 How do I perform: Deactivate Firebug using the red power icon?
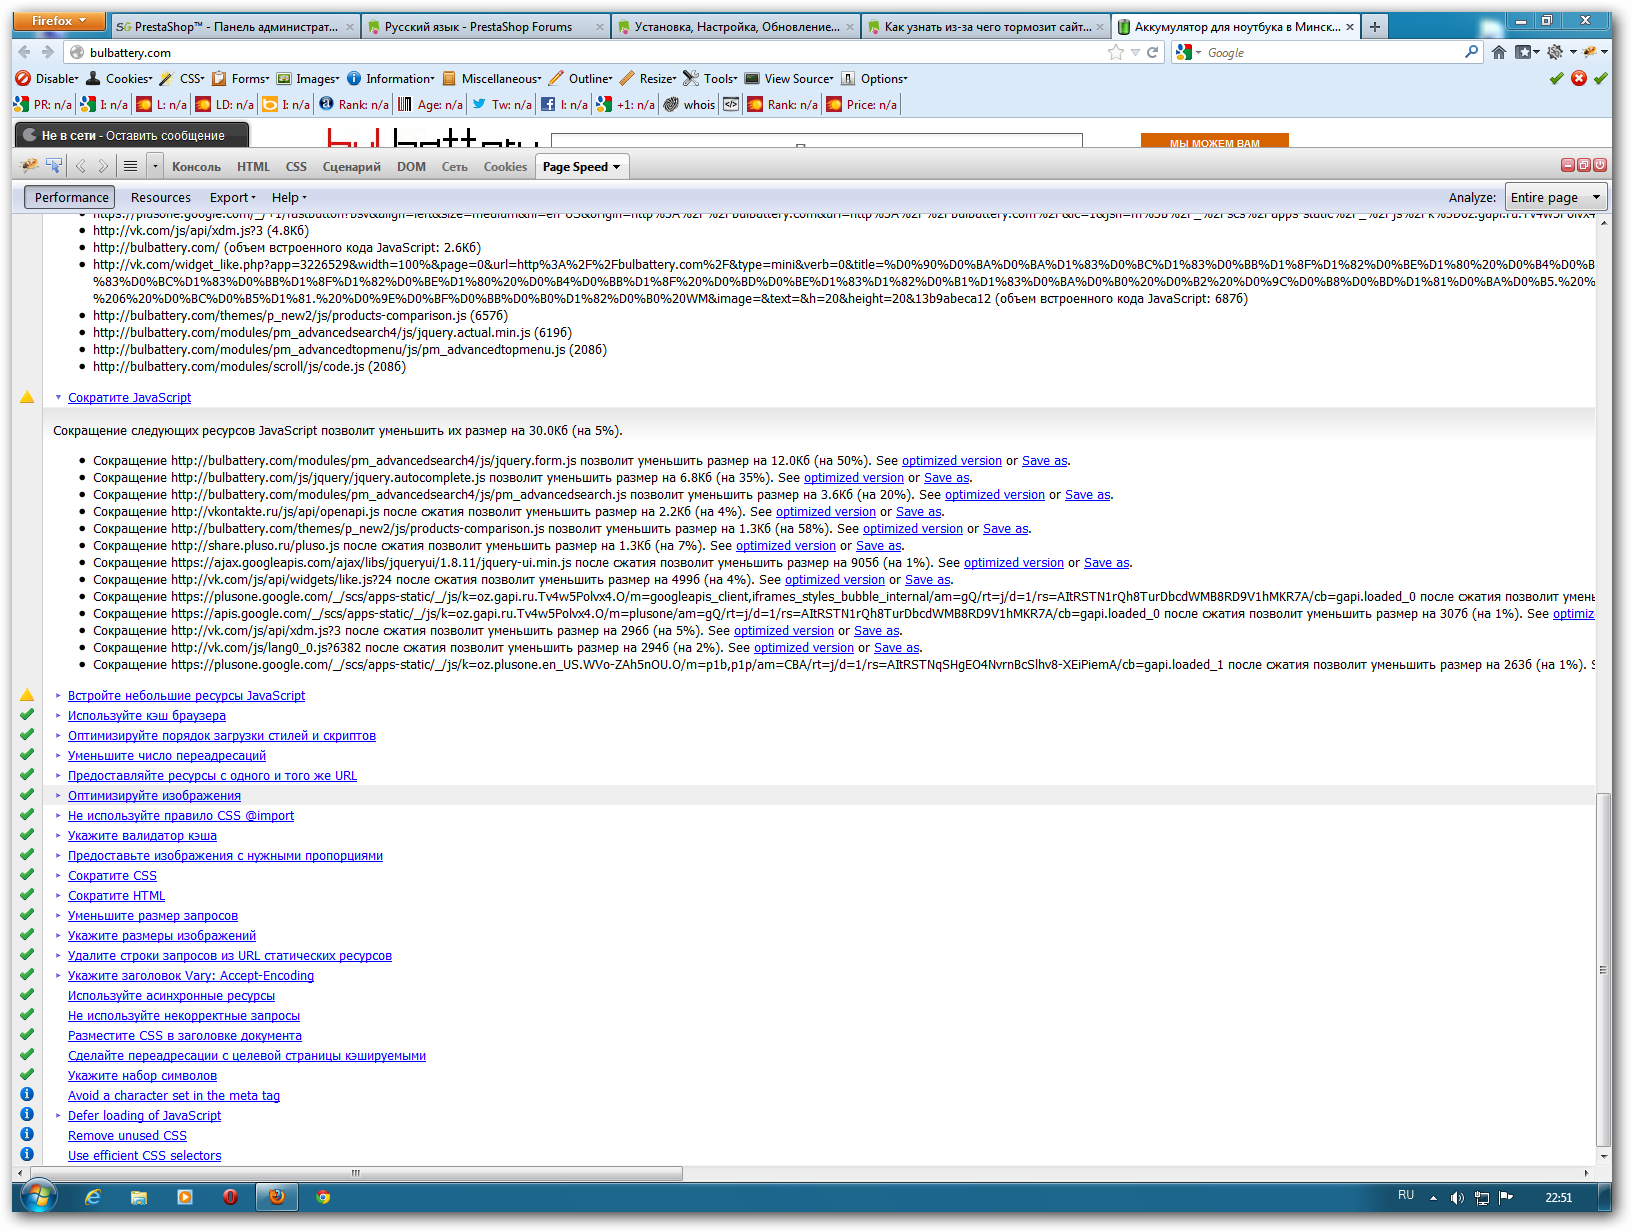(x=1600, y=165)
